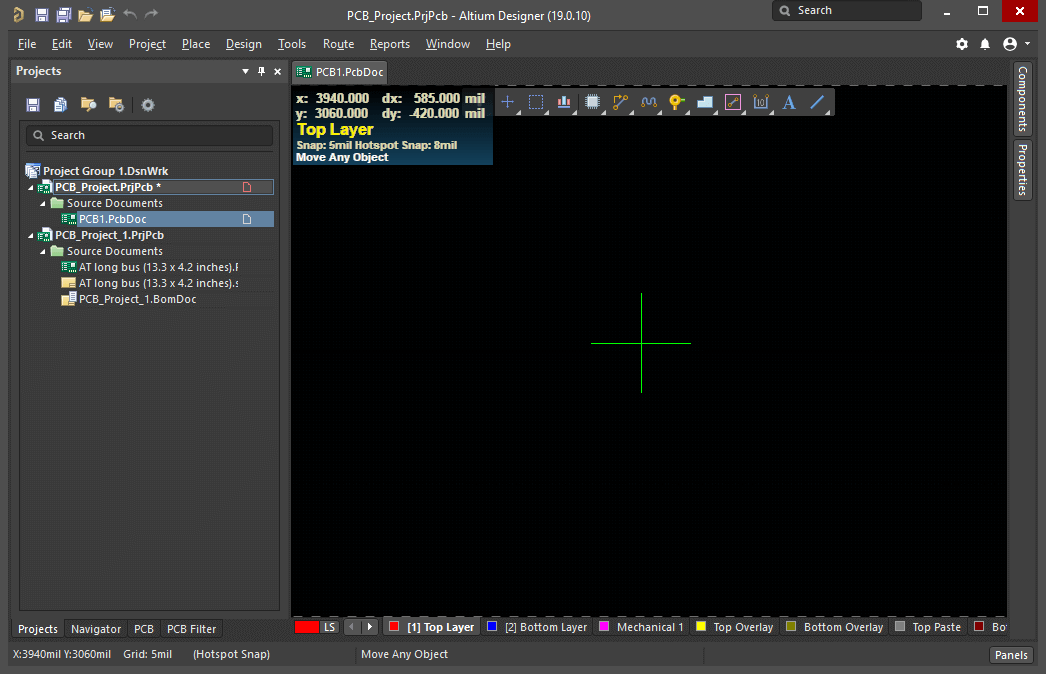Pin the Projects panel
The image size is (1046, 674).
click(262, 71)
